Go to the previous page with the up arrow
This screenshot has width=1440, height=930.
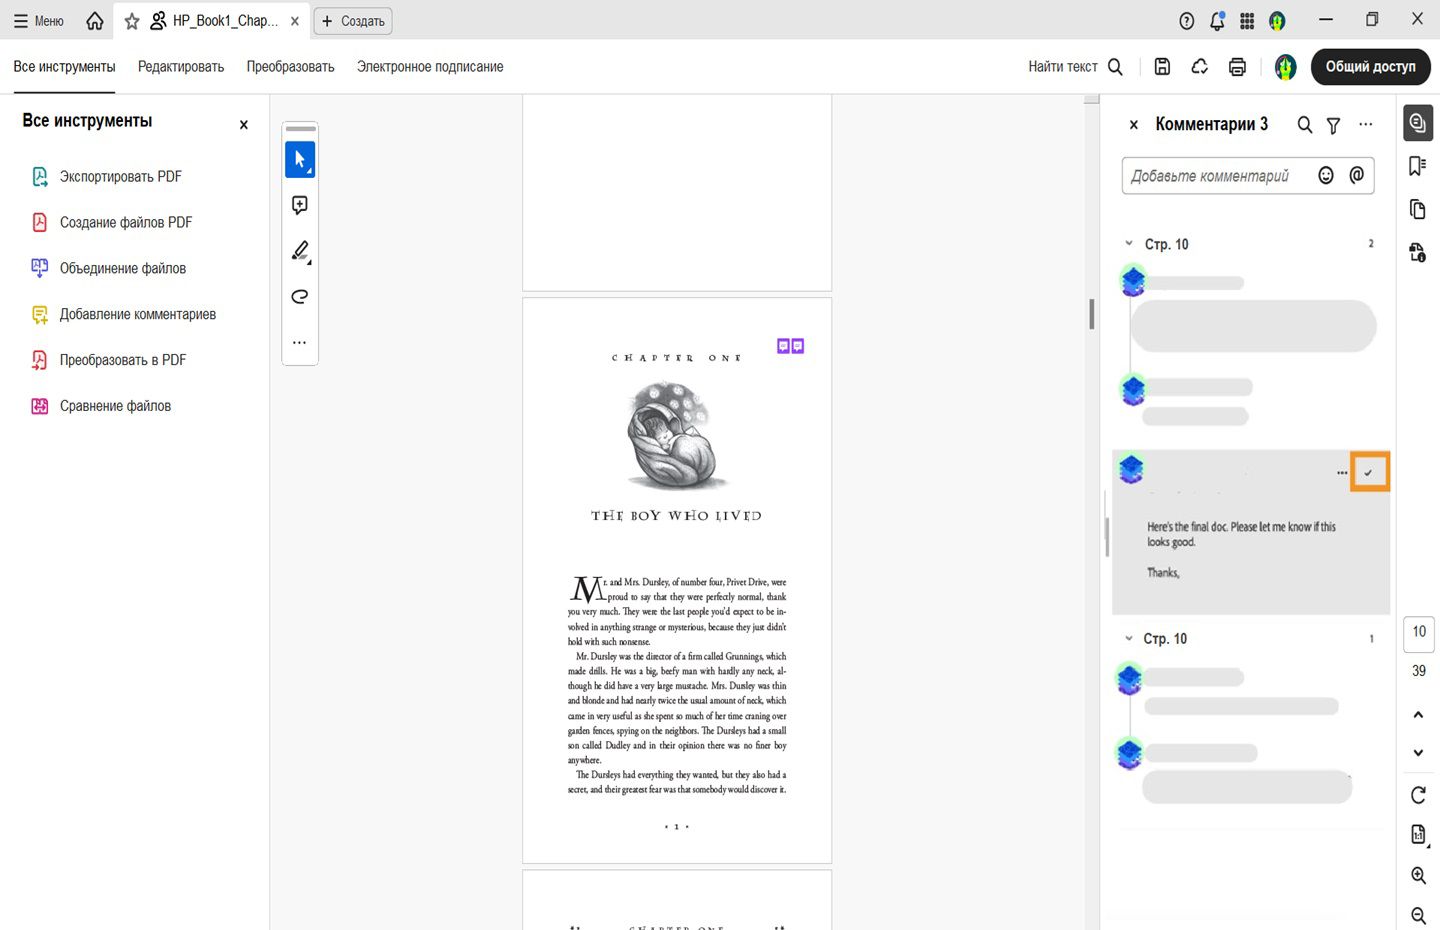[x=1418, y=715]
